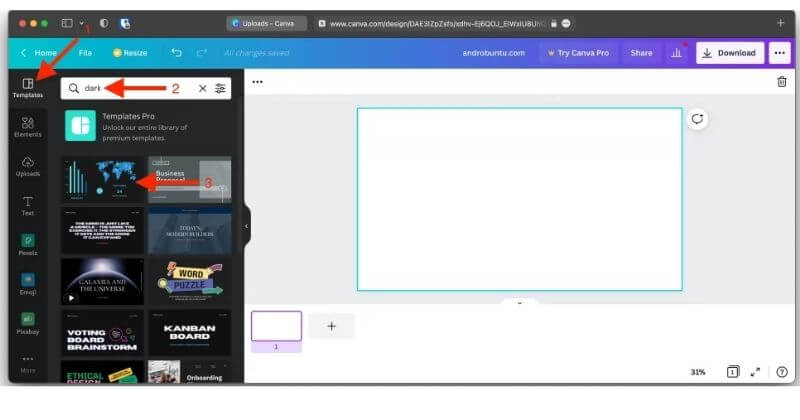Viewport: 800px width, 420px height.
Task: Click the Undo arrow icon
Action: point(177,52)
